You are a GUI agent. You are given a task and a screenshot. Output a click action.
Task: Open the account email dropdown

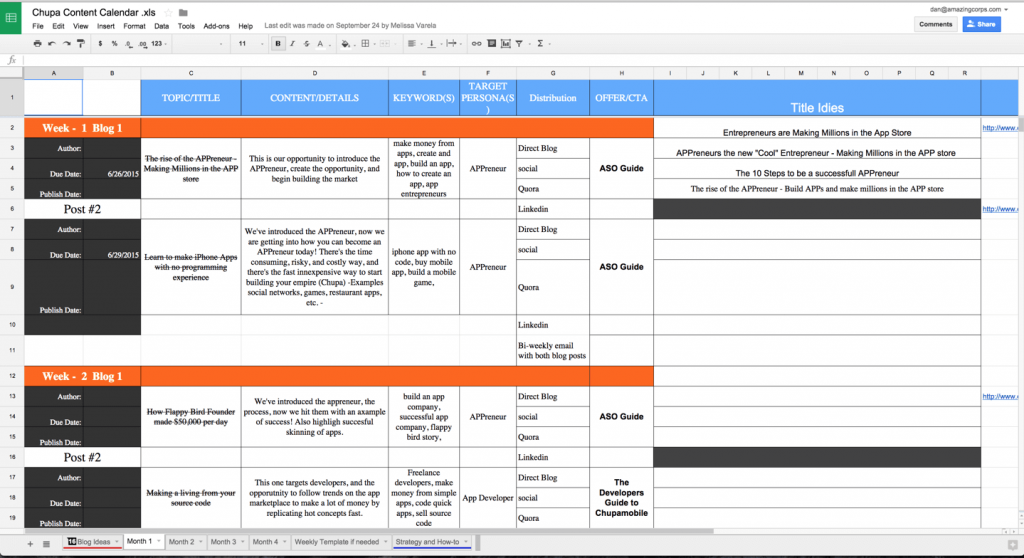[968, 9]
